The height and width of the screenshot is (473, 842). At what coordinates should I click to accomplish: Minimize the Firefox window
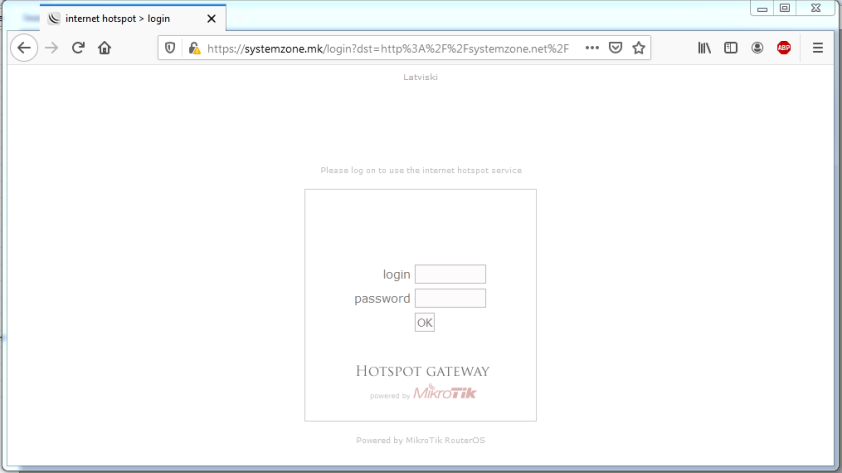761,8
